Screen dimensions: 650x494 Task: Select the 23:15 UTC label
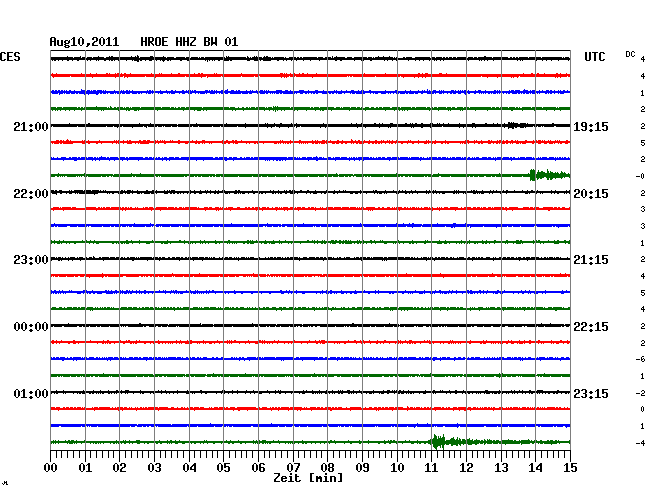[x=591, y=393]
